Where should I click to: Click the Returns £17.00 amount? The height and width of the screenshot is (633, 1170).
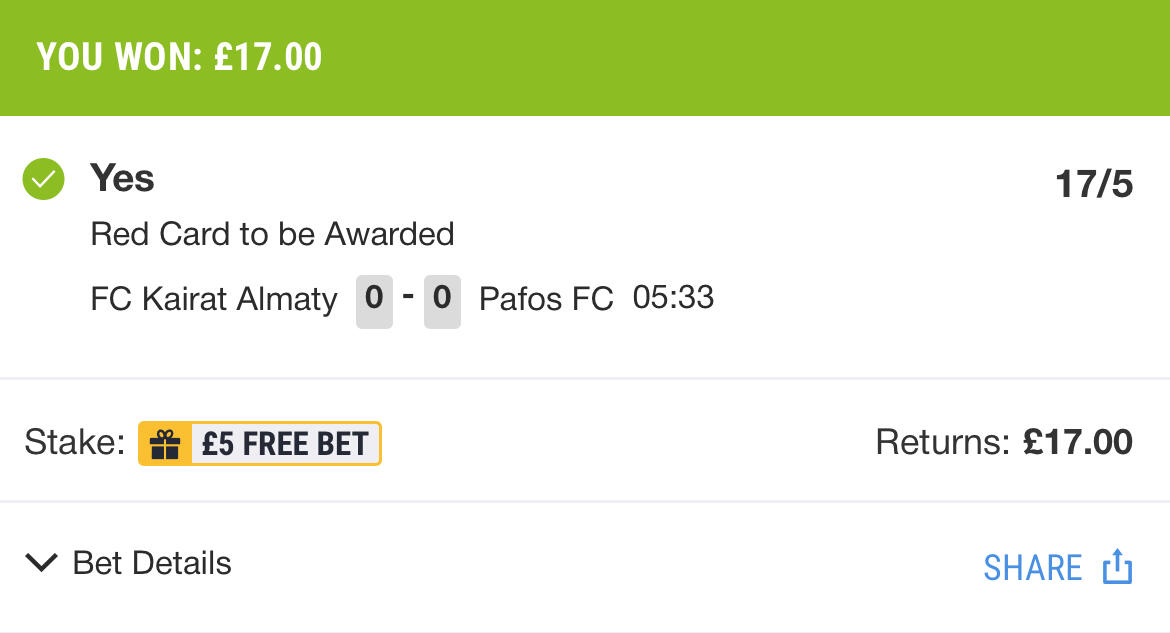click(1077, 442)
